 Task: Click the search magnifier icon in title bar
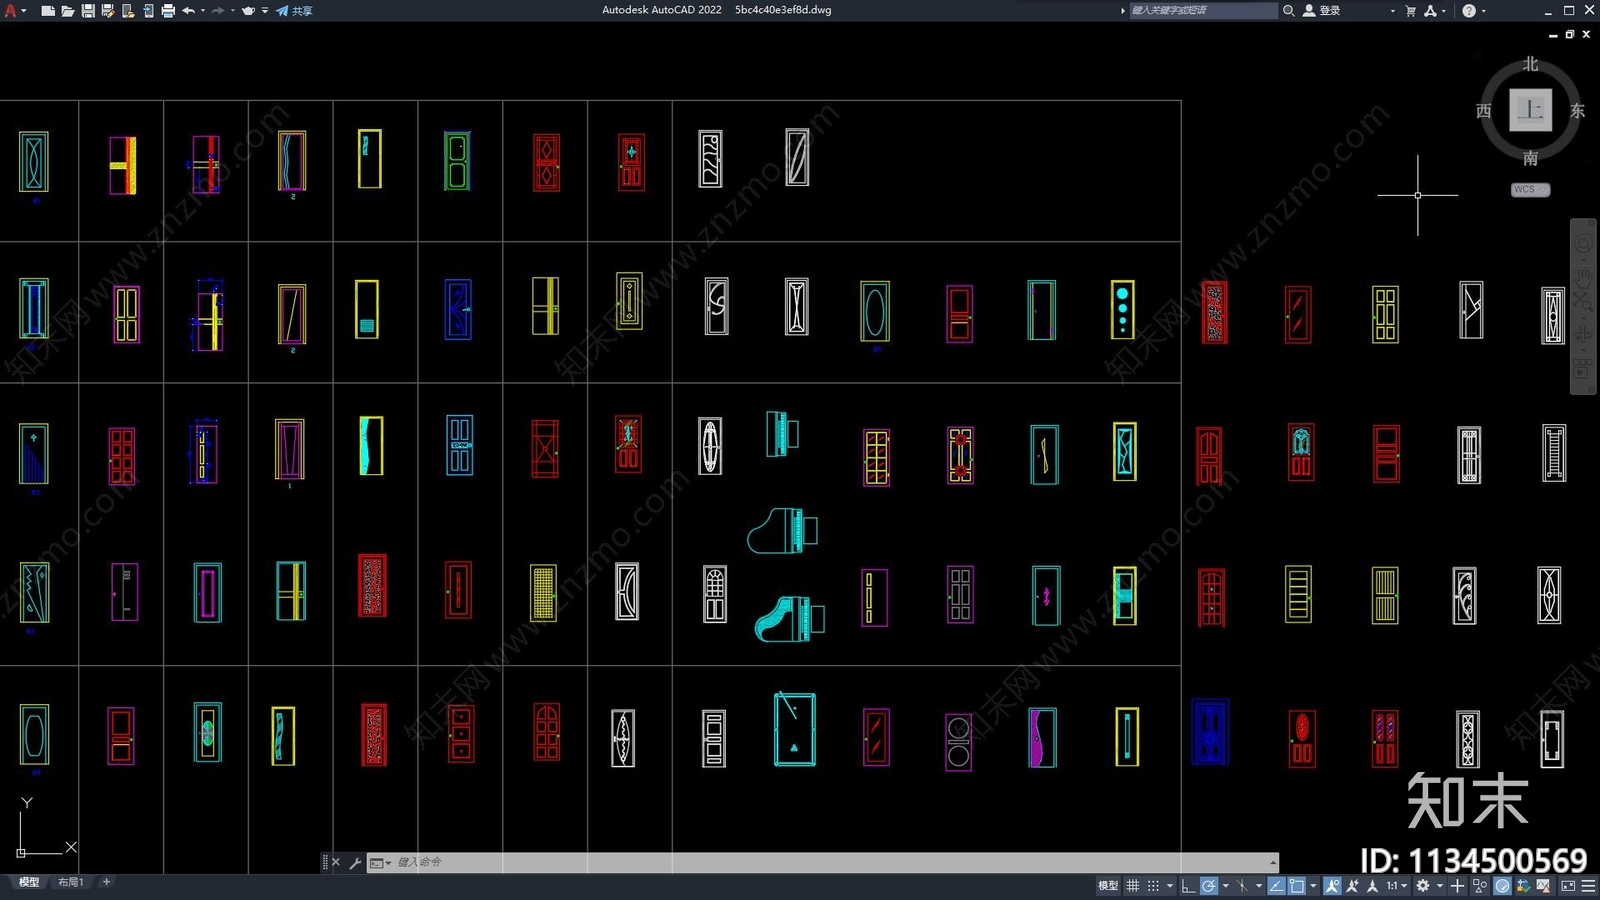tap(1289, 11)
